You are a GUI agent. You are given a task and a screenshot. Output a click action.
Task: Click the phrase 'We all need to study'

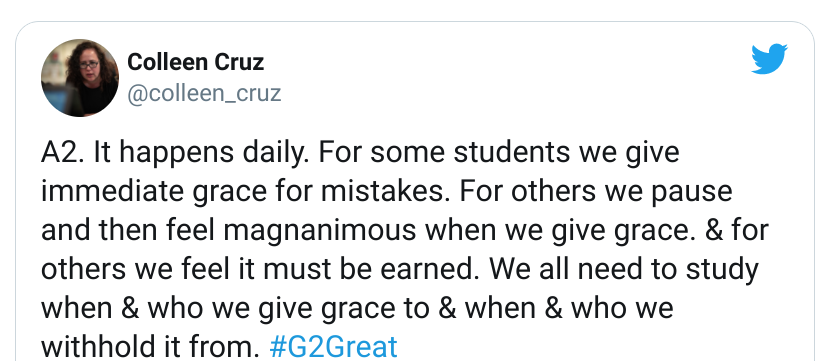point(624,269)
